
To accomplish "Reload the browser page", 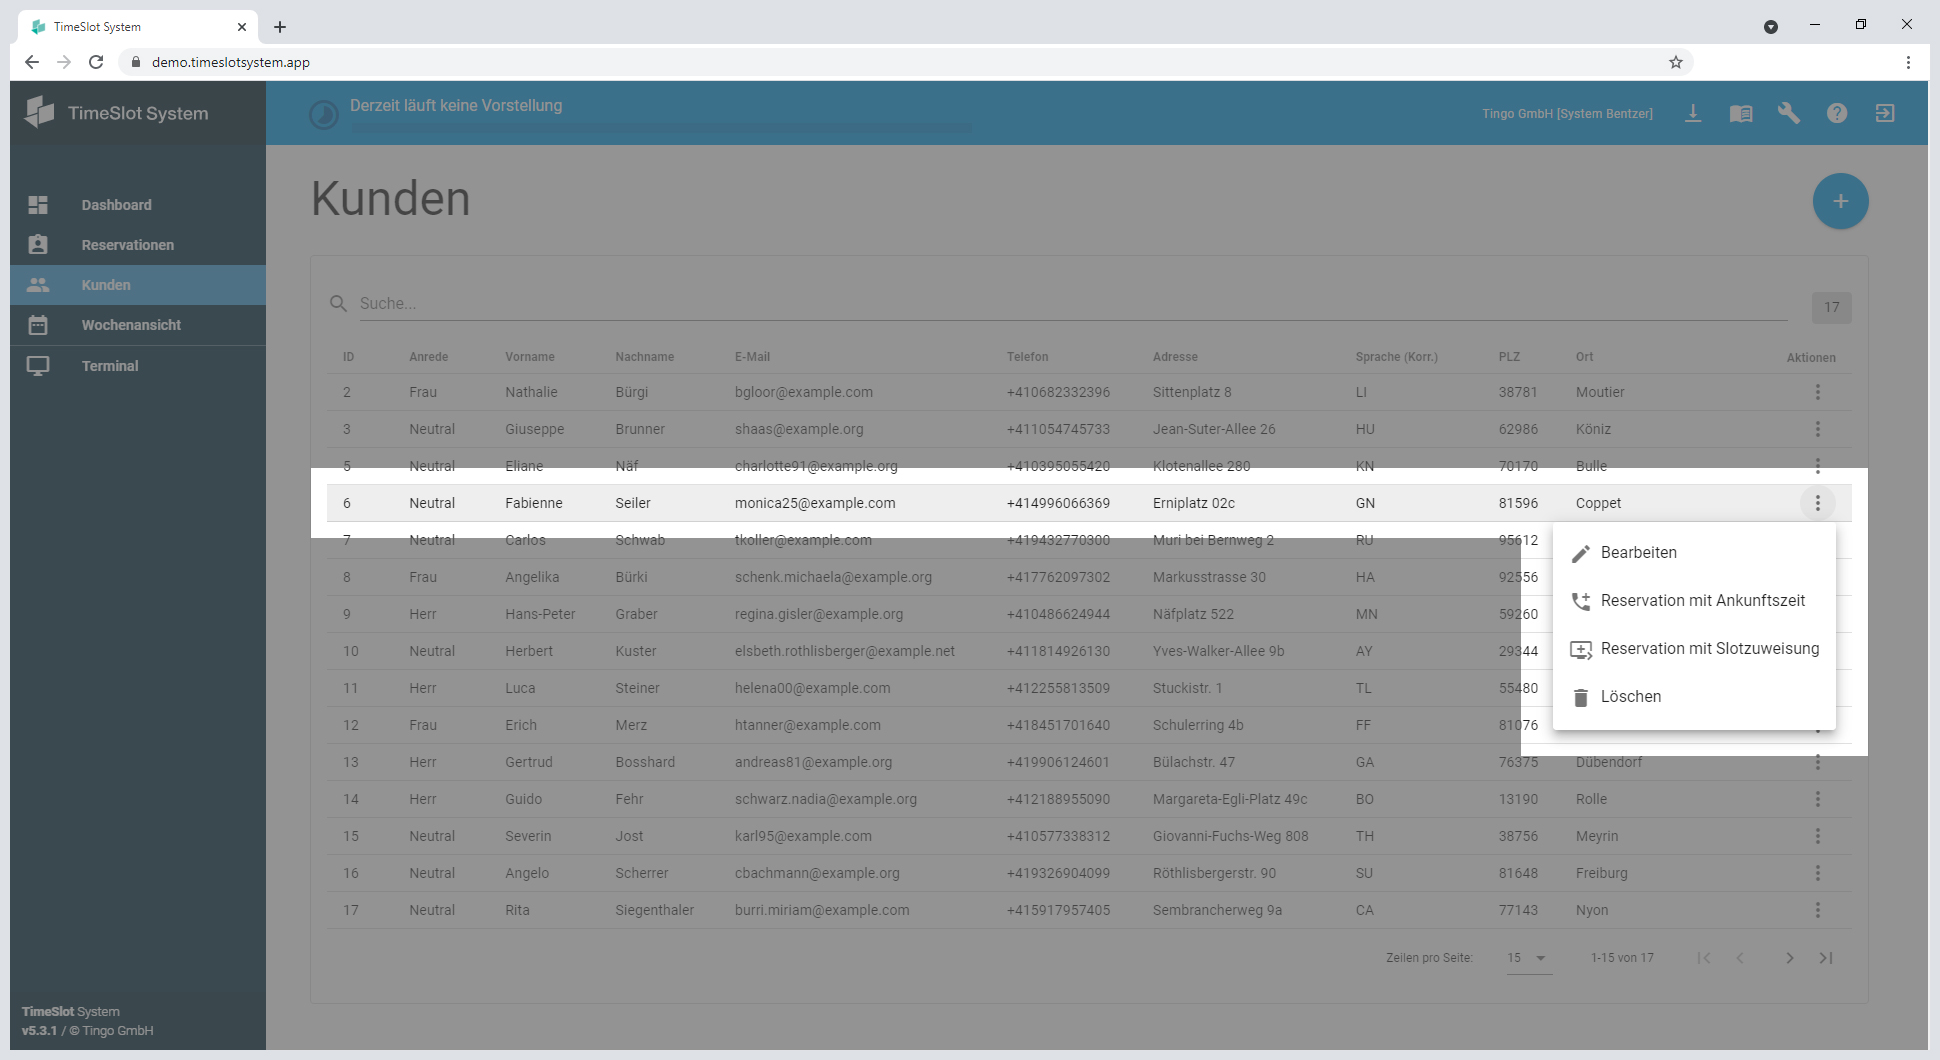I will click(x=96, y=62).
